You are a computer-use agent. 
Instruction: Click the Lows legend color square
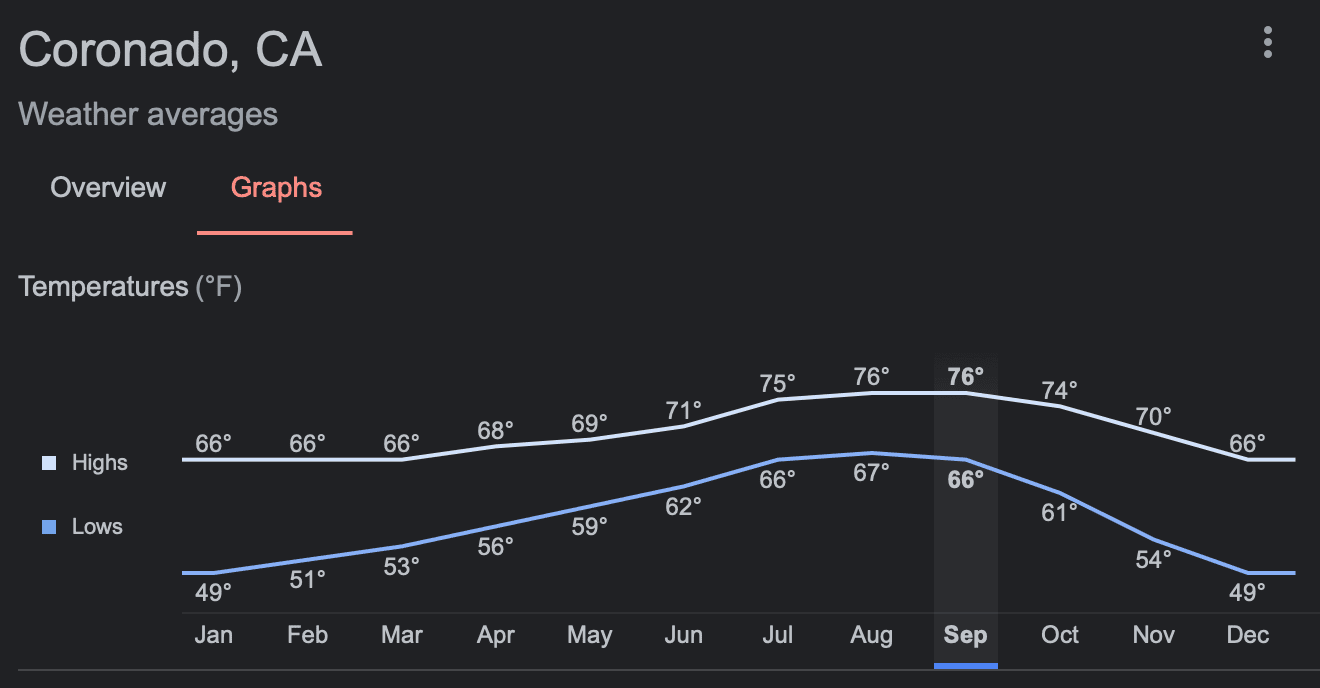pos(49,527)
